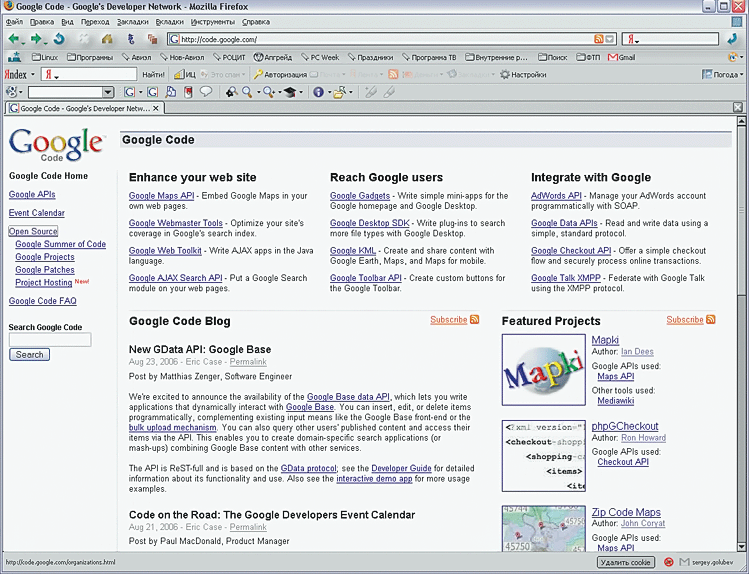Screen dimensions: 749x574
Task: Click the blue info icon on Google toolbar
Action: click(318, 92)
